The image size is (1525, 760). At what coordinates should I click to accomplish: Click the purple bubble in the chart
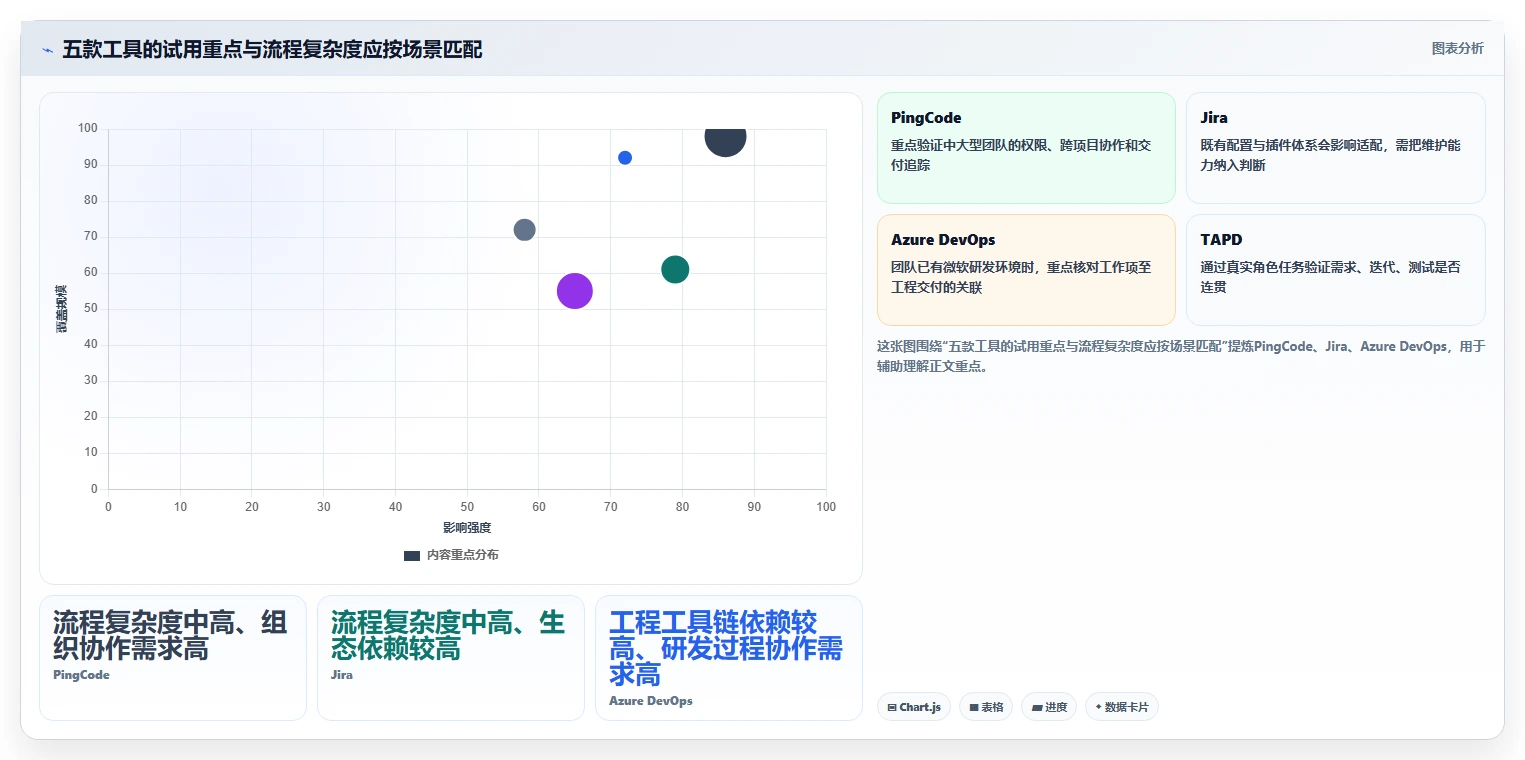pos(575,291)
